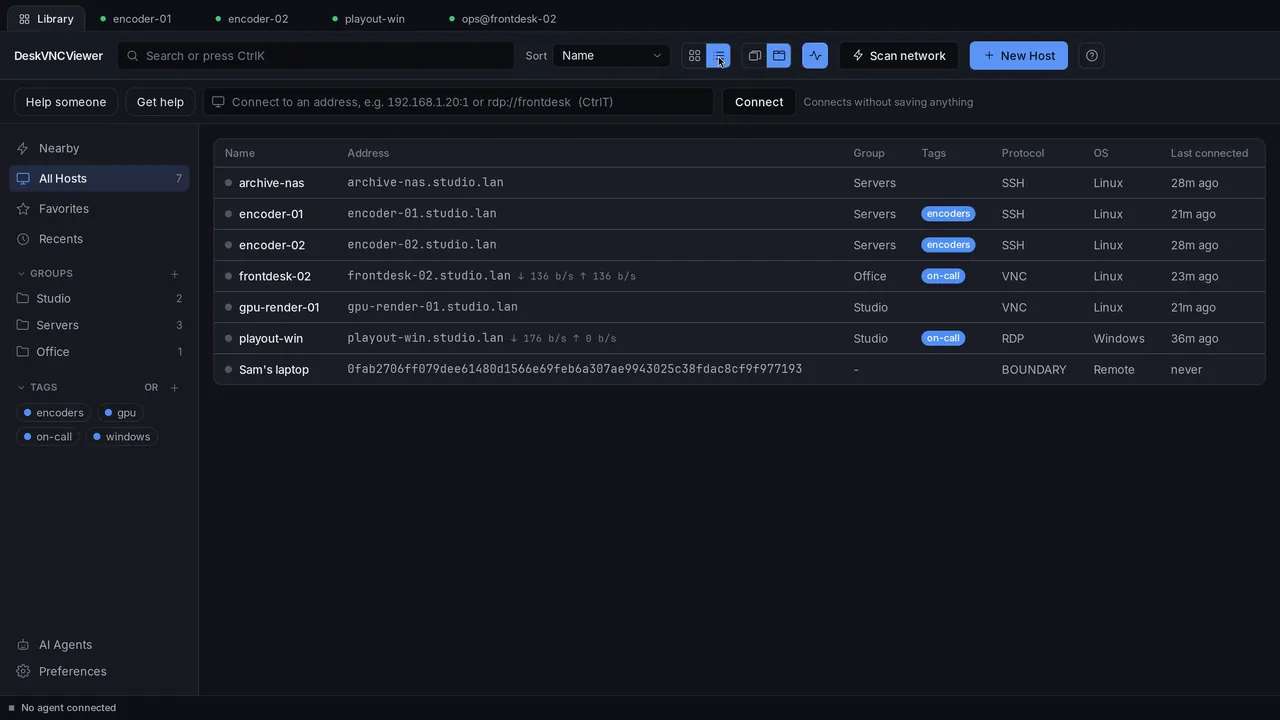Add a new tag with the plus icon
This screenshot has height=720, width=1280.
(174, 388)
